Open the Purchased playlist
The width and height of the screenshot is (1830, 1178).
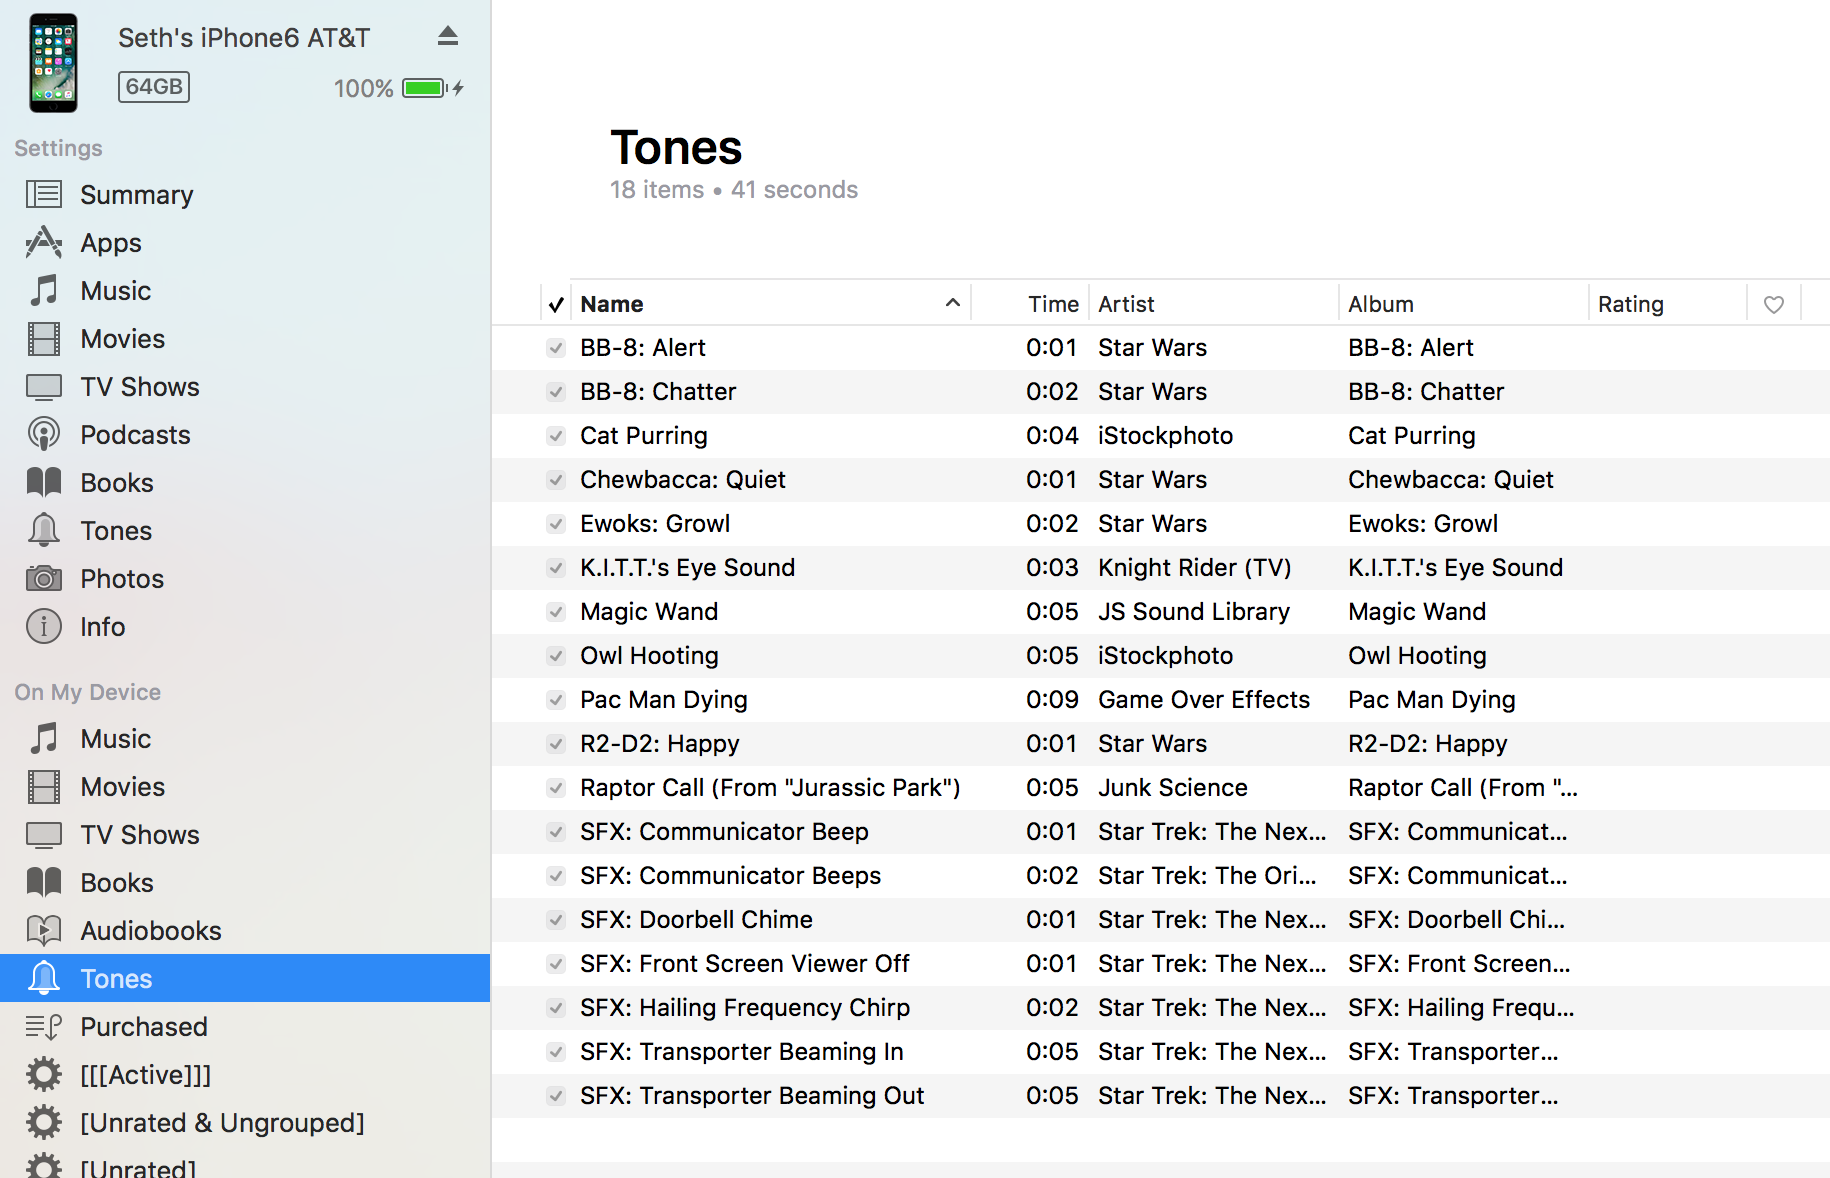[x=144, y=1027]
